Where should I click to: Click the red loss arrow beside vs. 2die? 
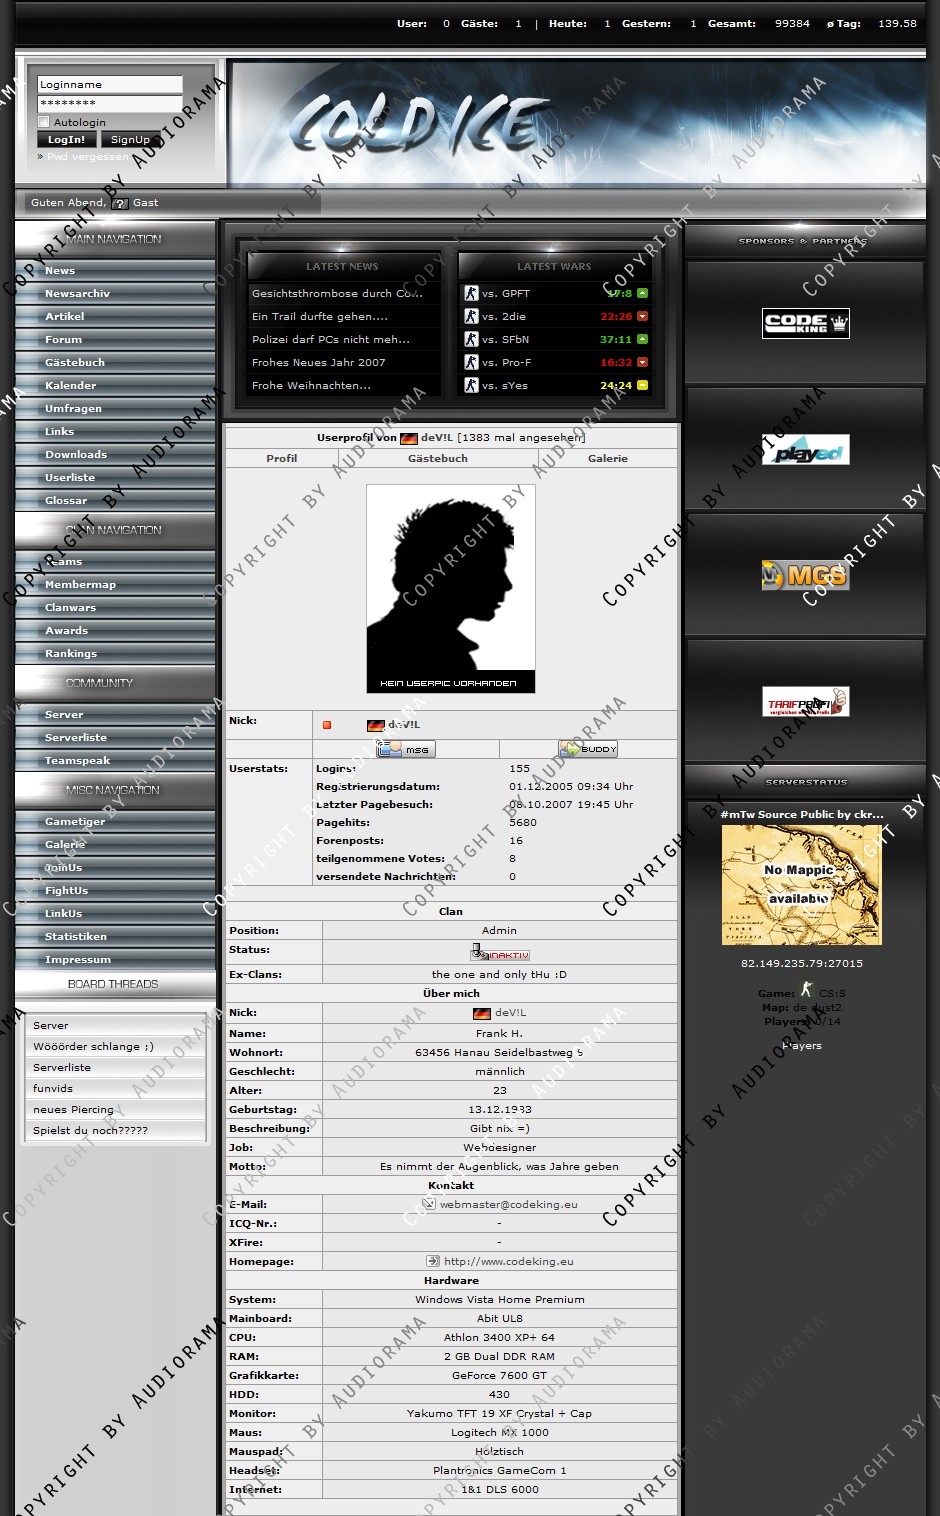[642, 316]
